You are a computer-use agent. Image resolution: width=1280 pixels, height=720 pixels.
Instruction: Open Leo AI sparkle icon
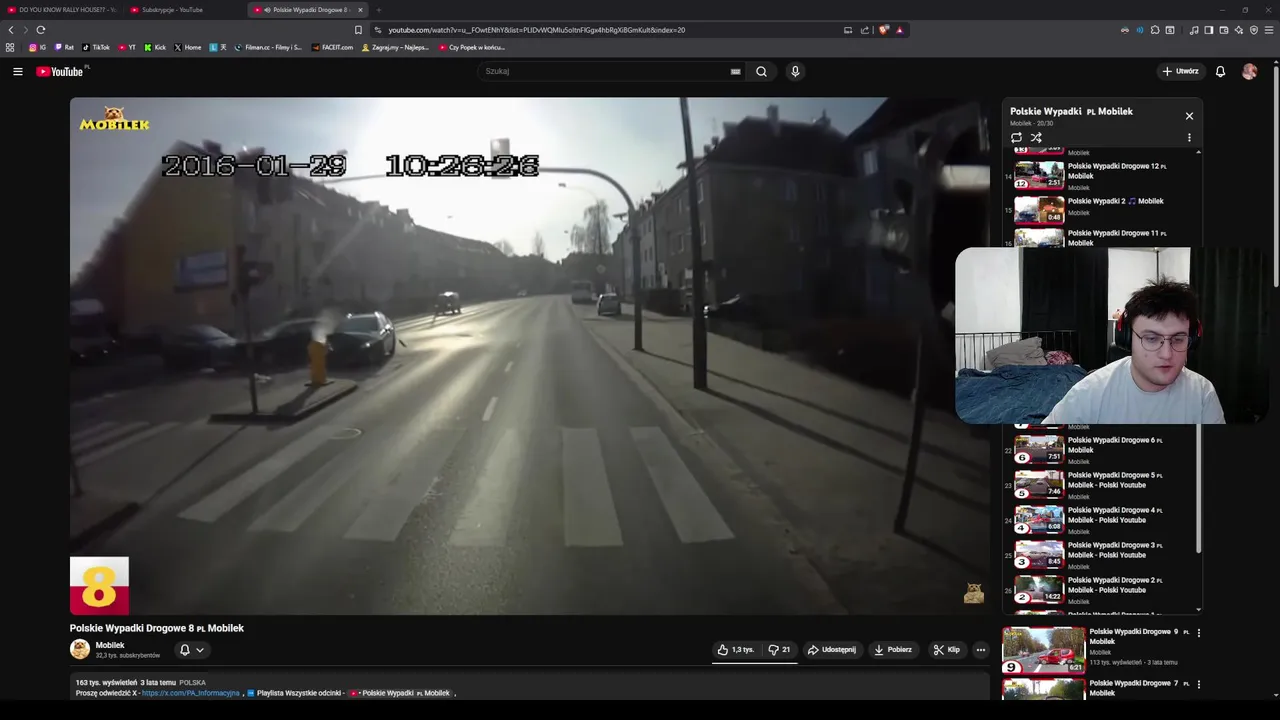pos(1238,30)
